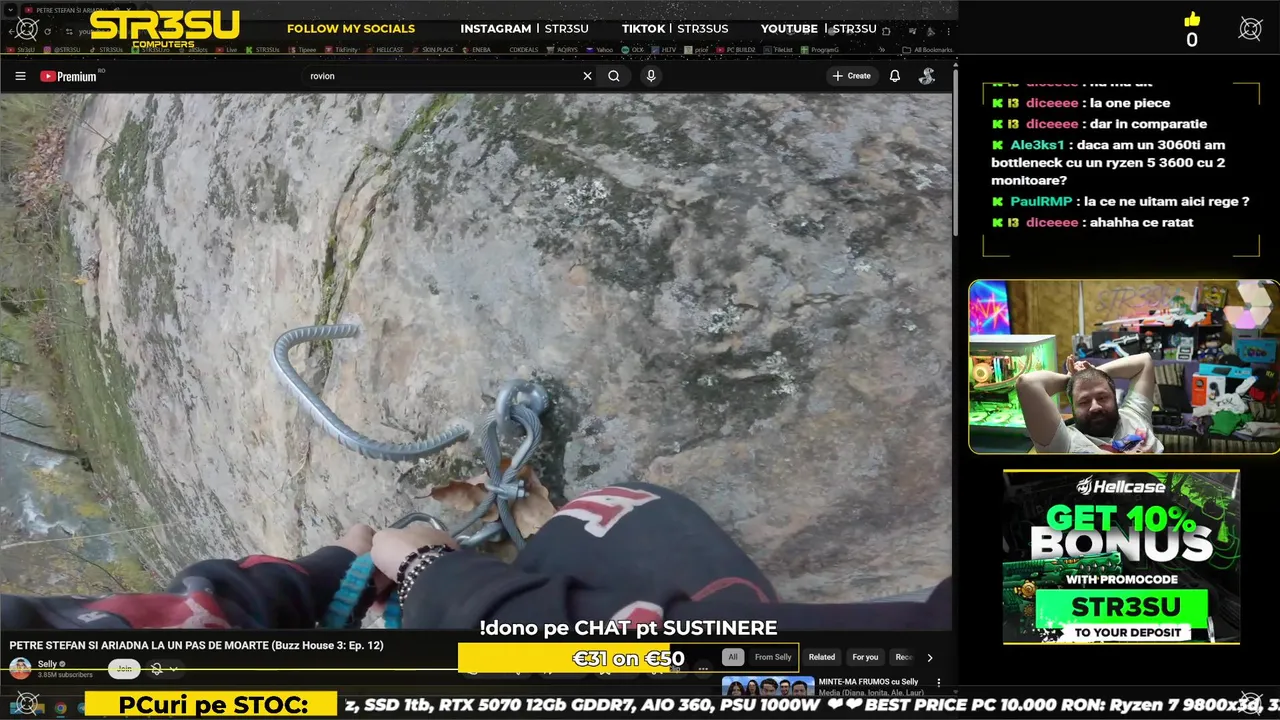Click diceeee's 'la one piece' message
The image size is (1280, 720).
click(x=1080, y=103)
